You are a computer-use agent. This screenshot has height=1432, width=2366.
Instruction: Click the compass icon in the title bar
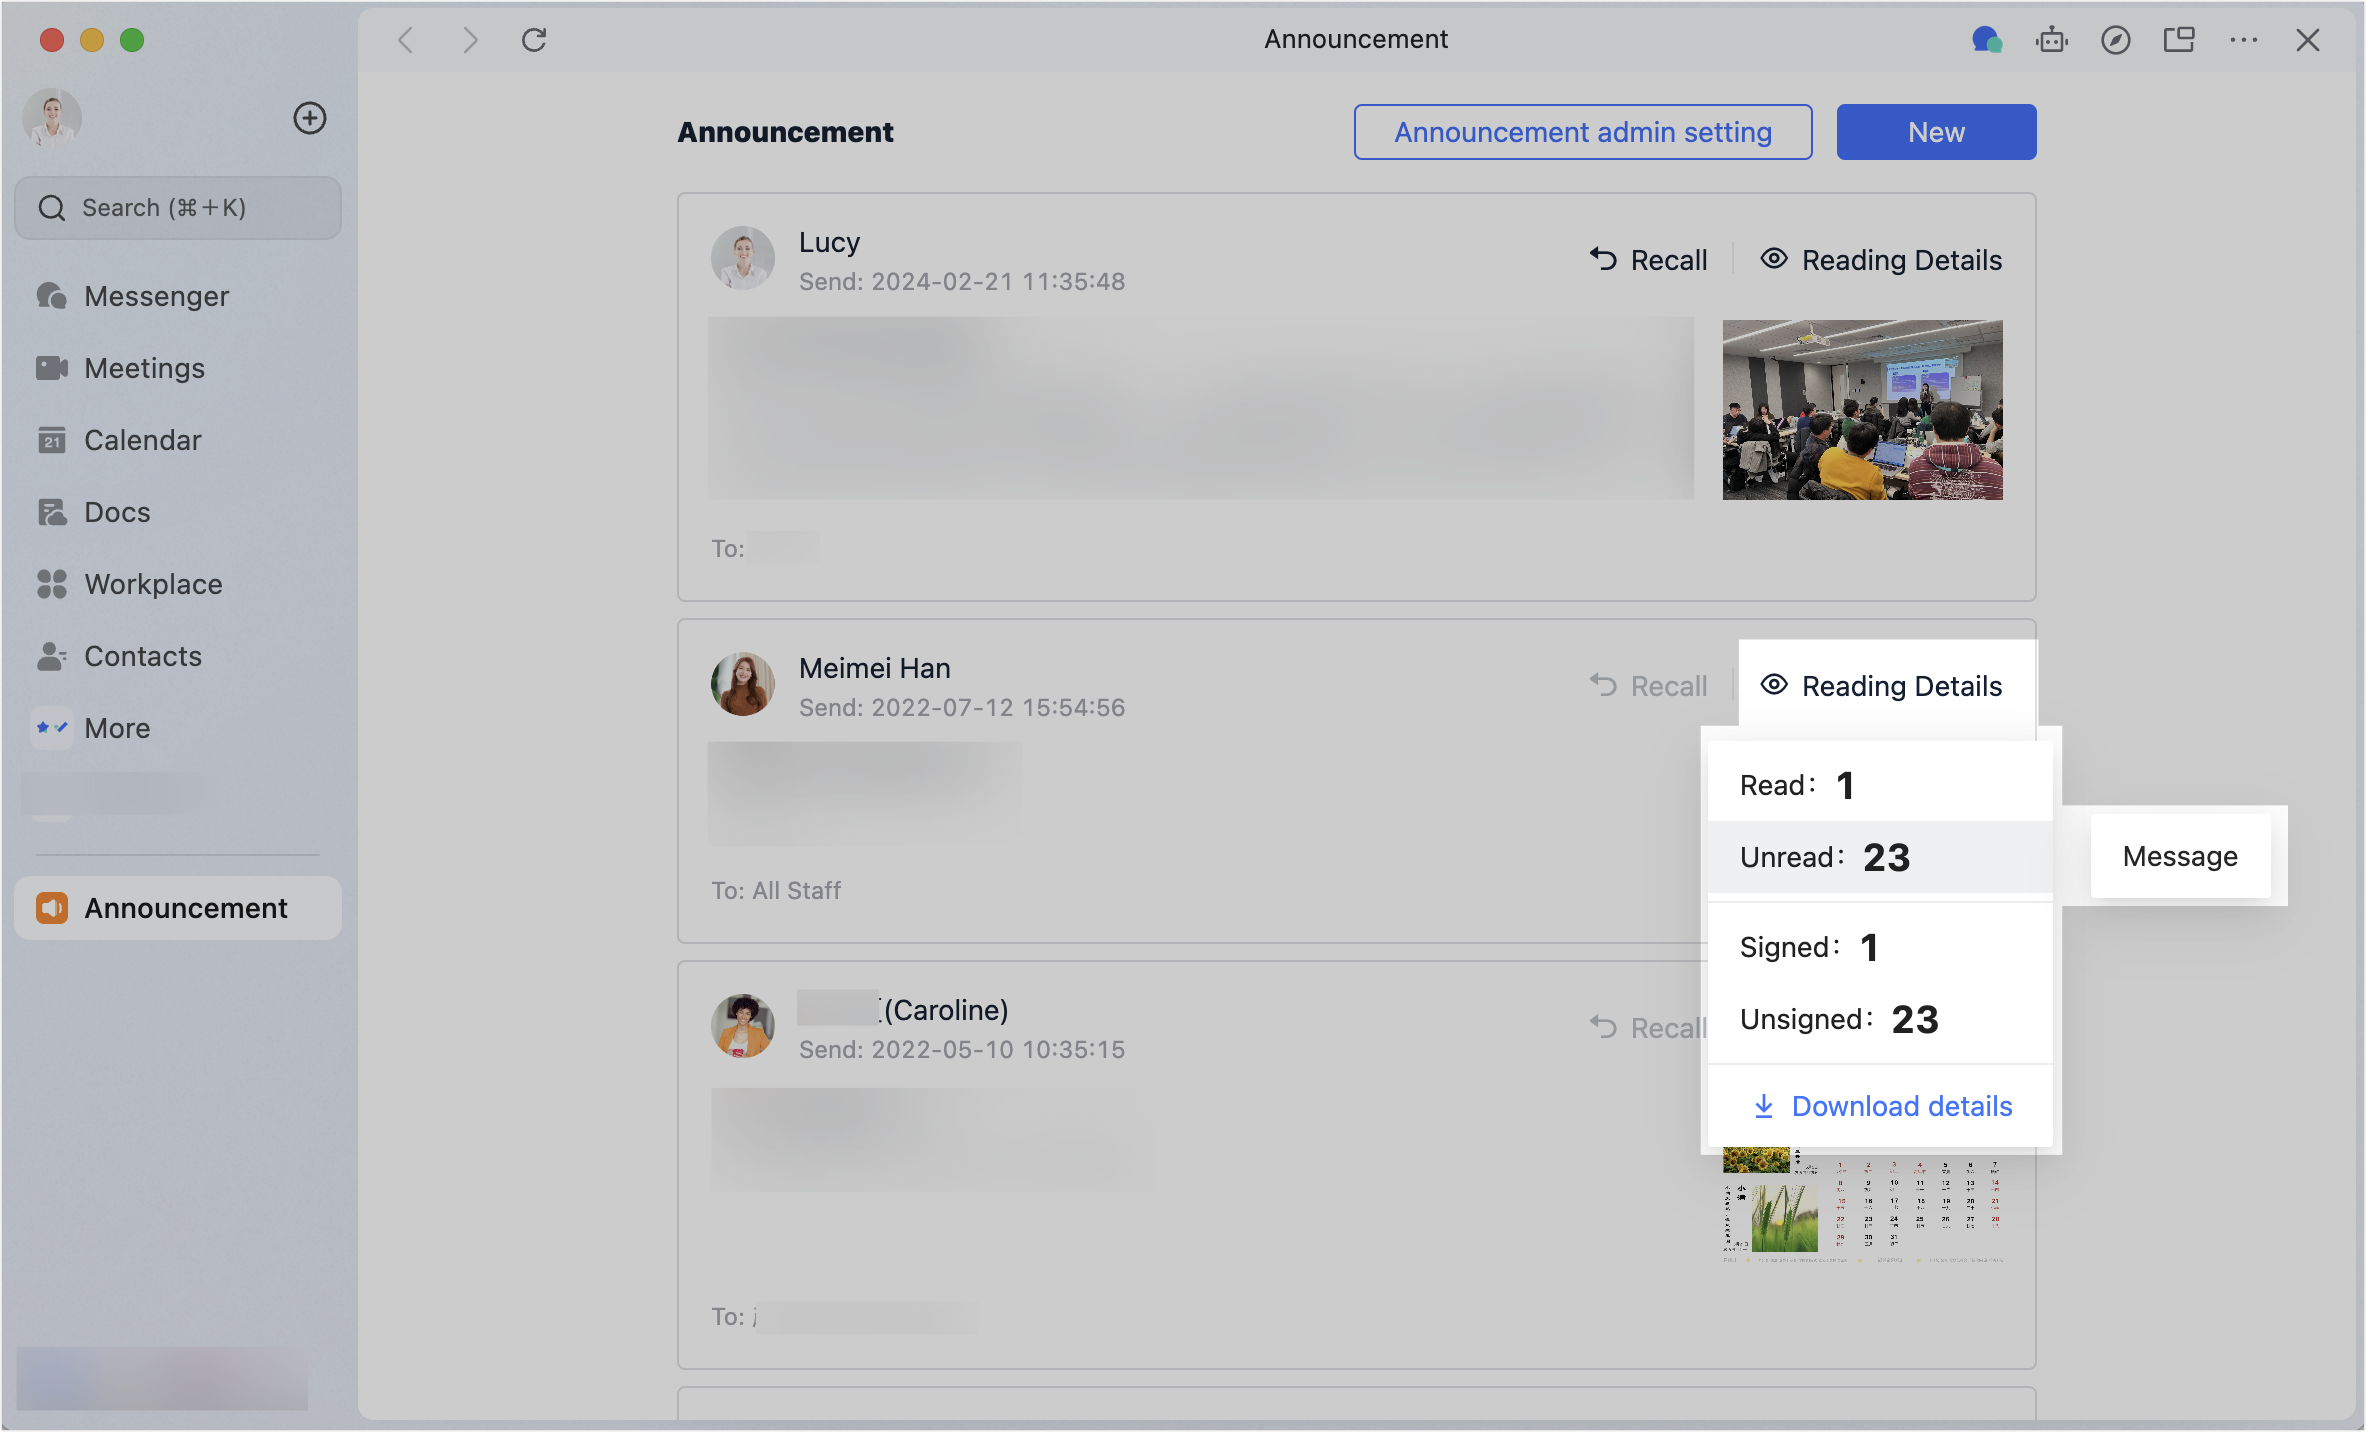tap(2115, 40)
